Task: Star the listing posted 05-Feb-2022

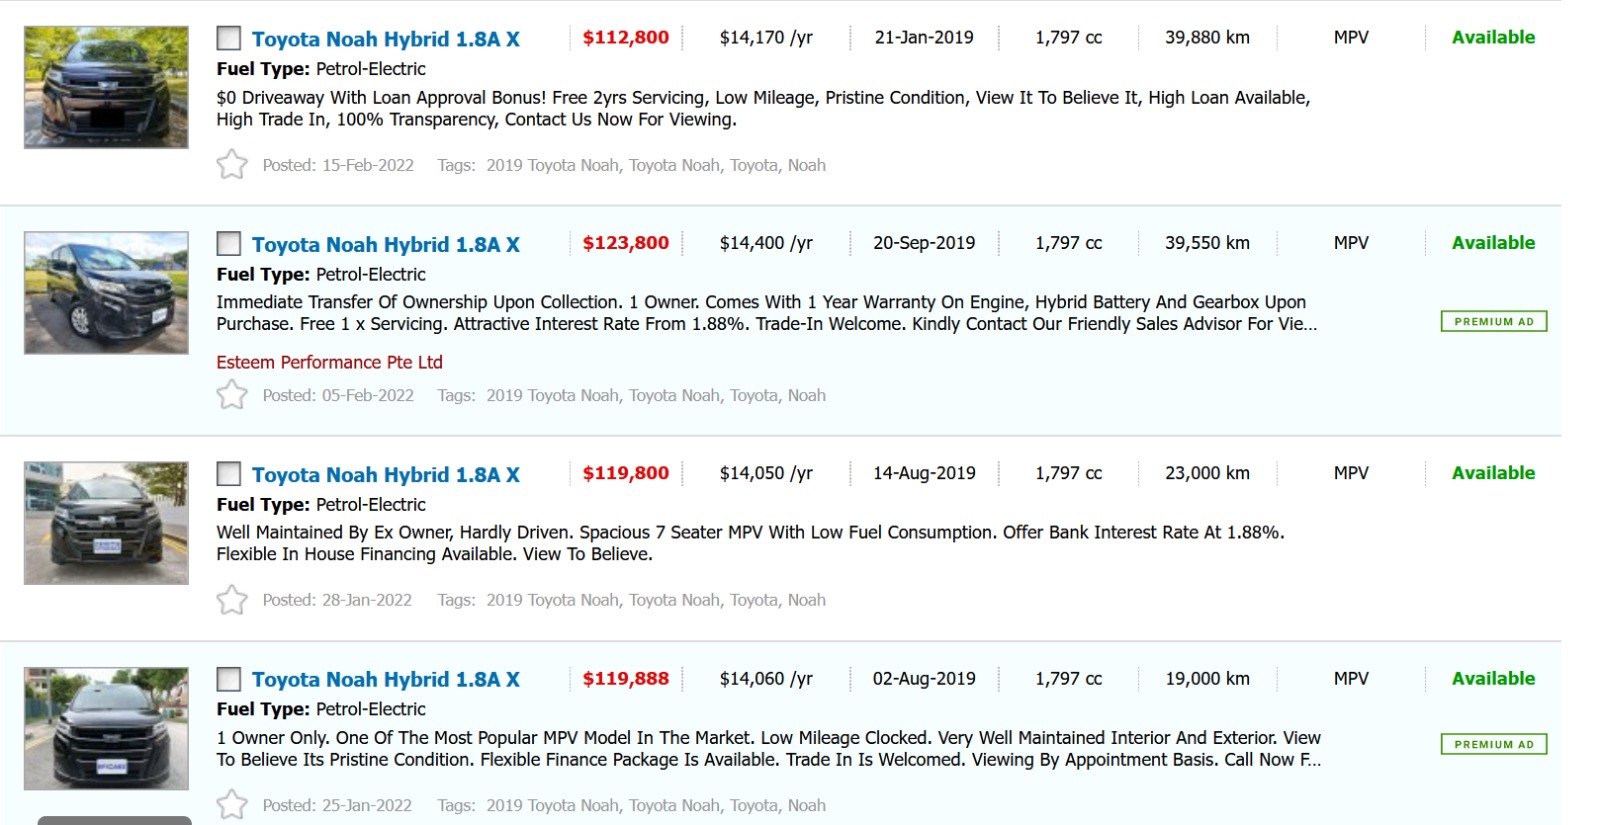Action: point(232,395)
